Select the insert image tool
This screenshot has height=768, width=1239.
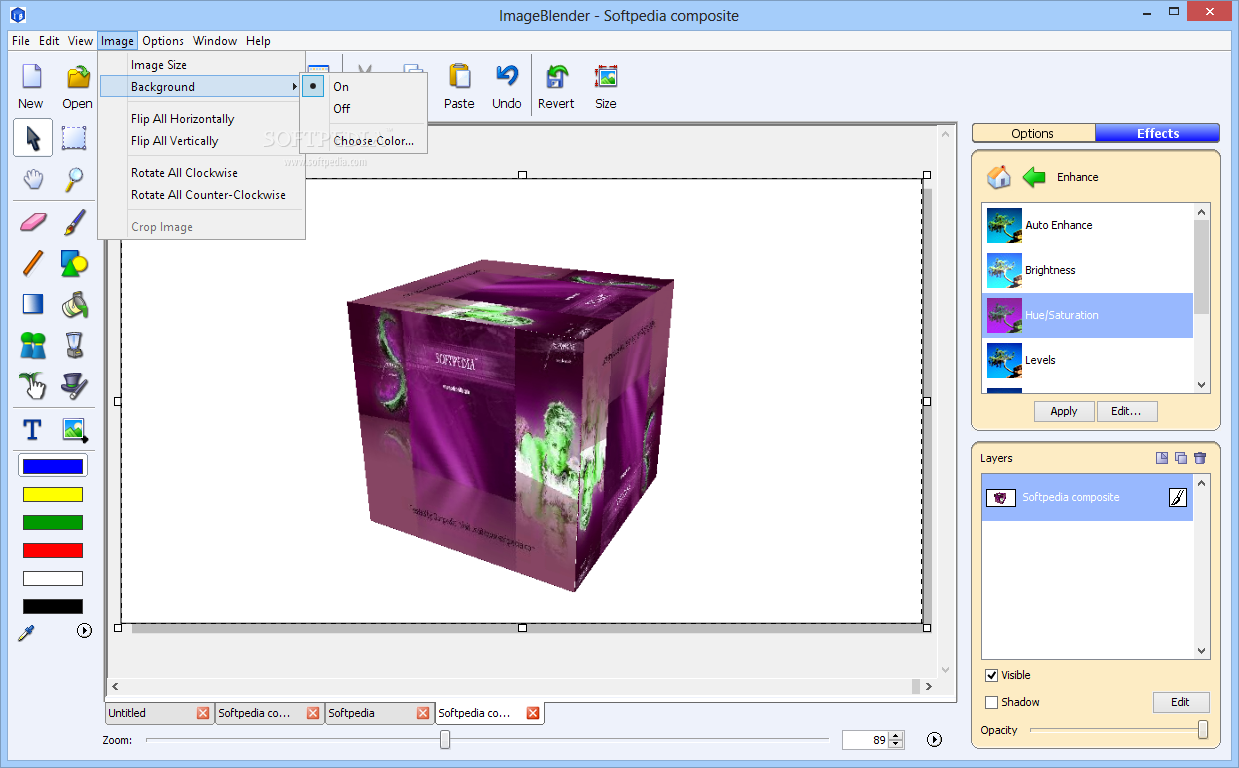click(x=74, y=430)
